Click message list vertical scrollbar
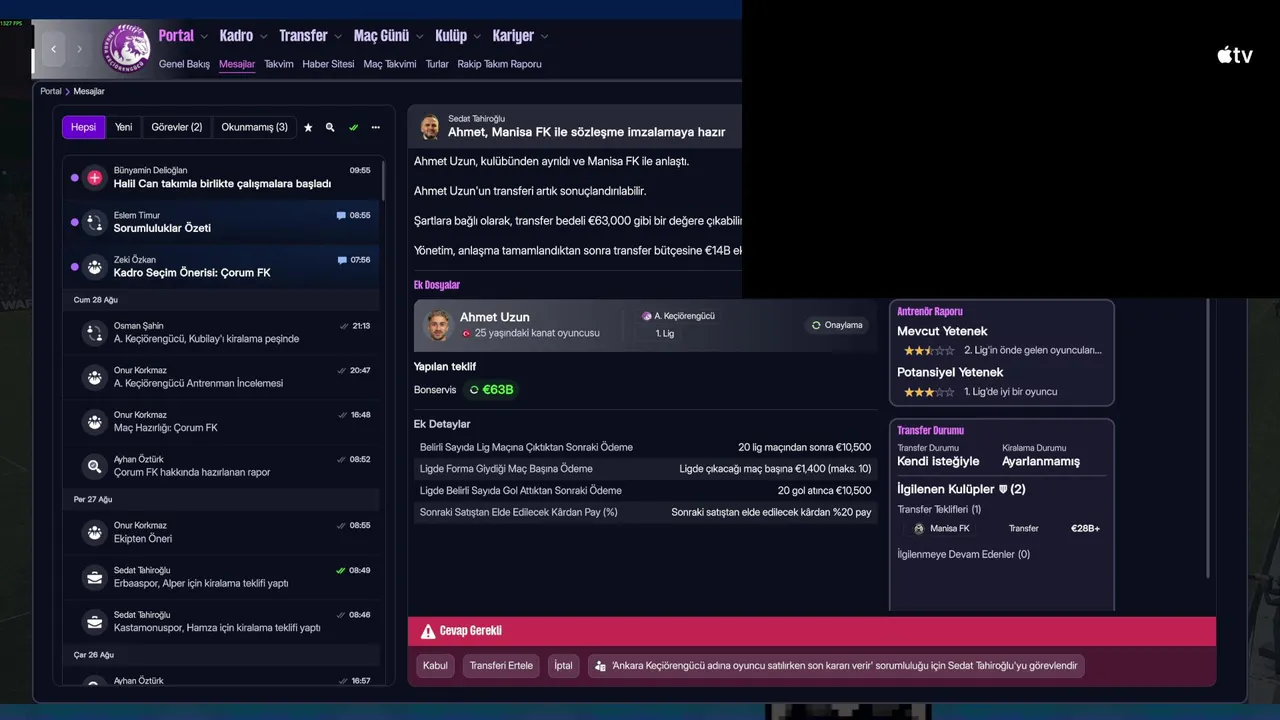The width and height of the screenshot is (1280, 720). pos(383,182)
